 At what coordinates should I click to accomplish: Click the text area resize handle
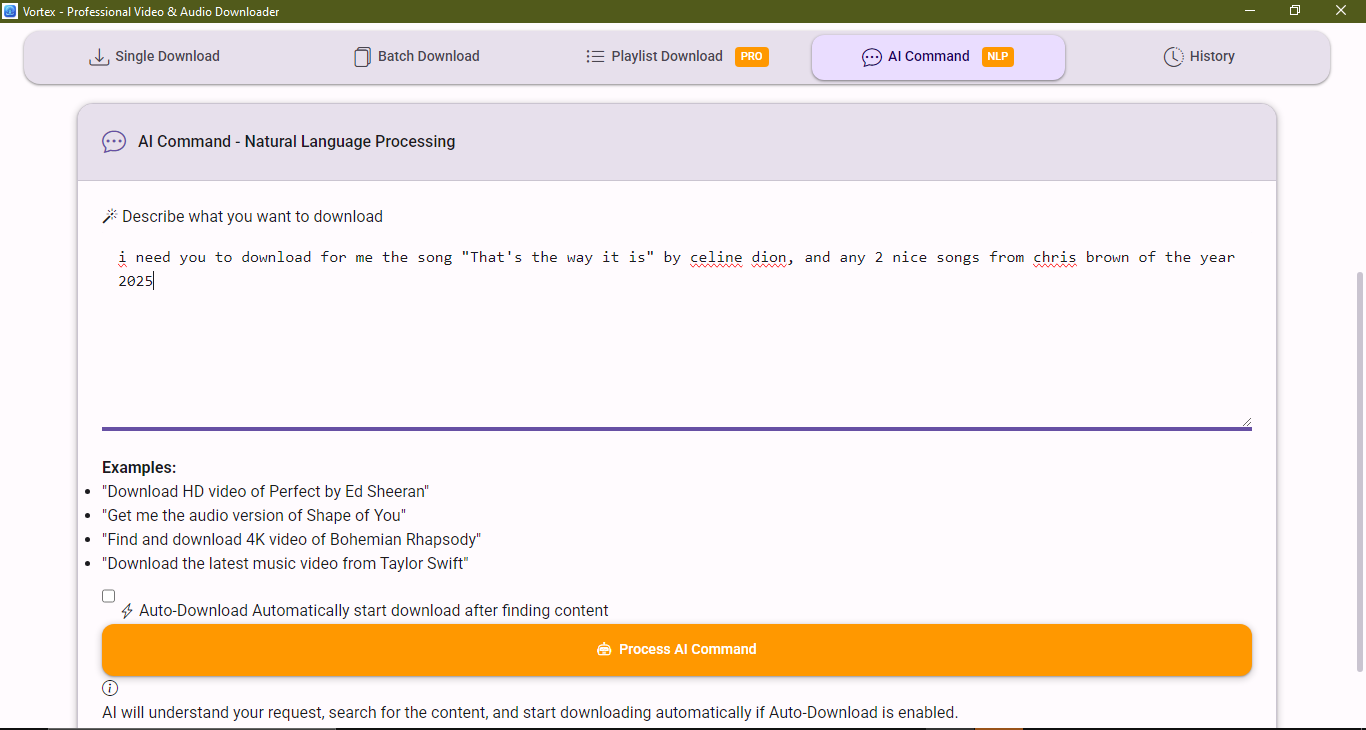click(1246, 422)
